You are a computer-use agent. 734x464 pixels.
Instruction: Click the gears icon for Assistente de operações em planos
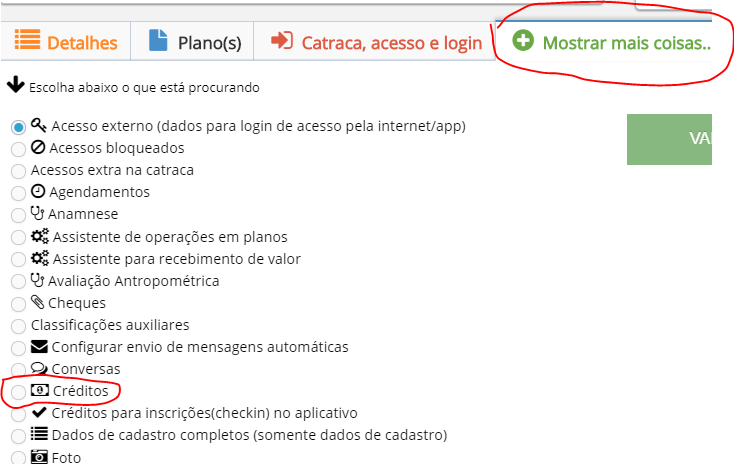pyautogui.click(x=40, y=236)
